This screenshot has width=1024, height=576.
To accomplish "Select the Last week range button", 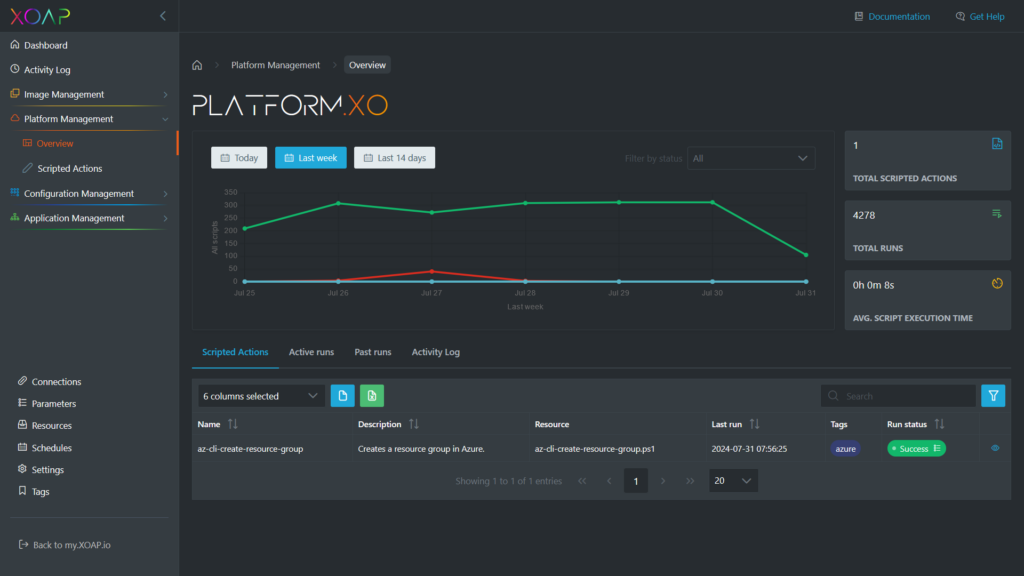I will (x=311, y=158).
